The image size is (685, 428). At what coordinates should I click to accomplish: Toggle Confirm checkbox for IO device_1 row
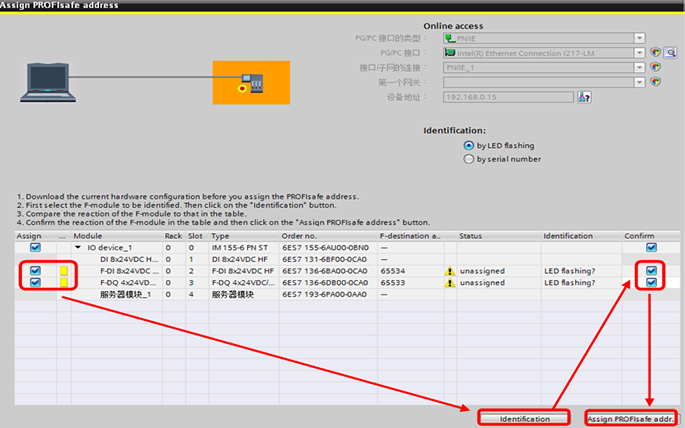pyautogui.click(x=651, y=247)
